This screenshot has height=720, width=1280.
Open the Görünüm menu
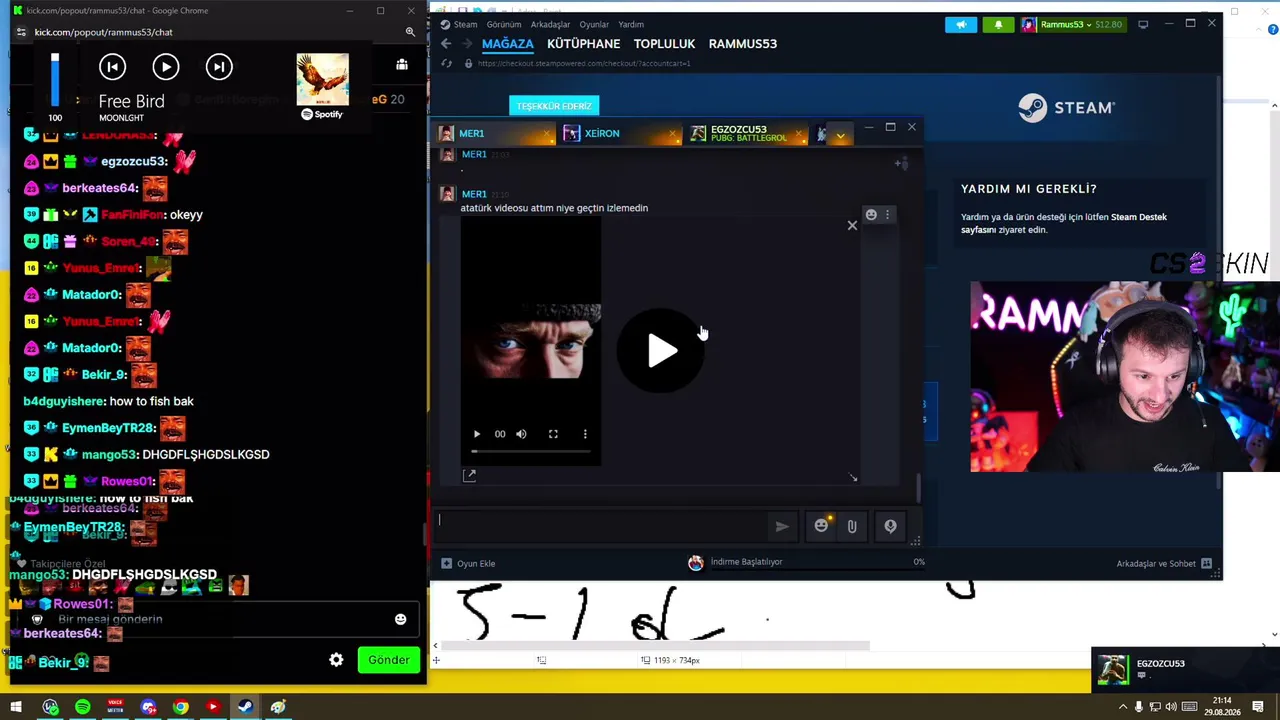[x=504, y=24]
